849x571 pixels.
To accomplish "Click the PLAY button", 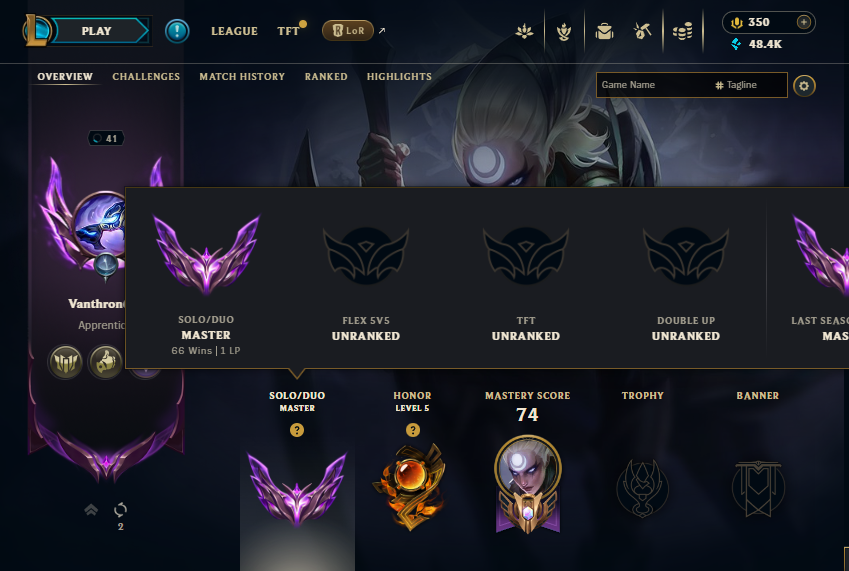I will click(x=96, y=31).
